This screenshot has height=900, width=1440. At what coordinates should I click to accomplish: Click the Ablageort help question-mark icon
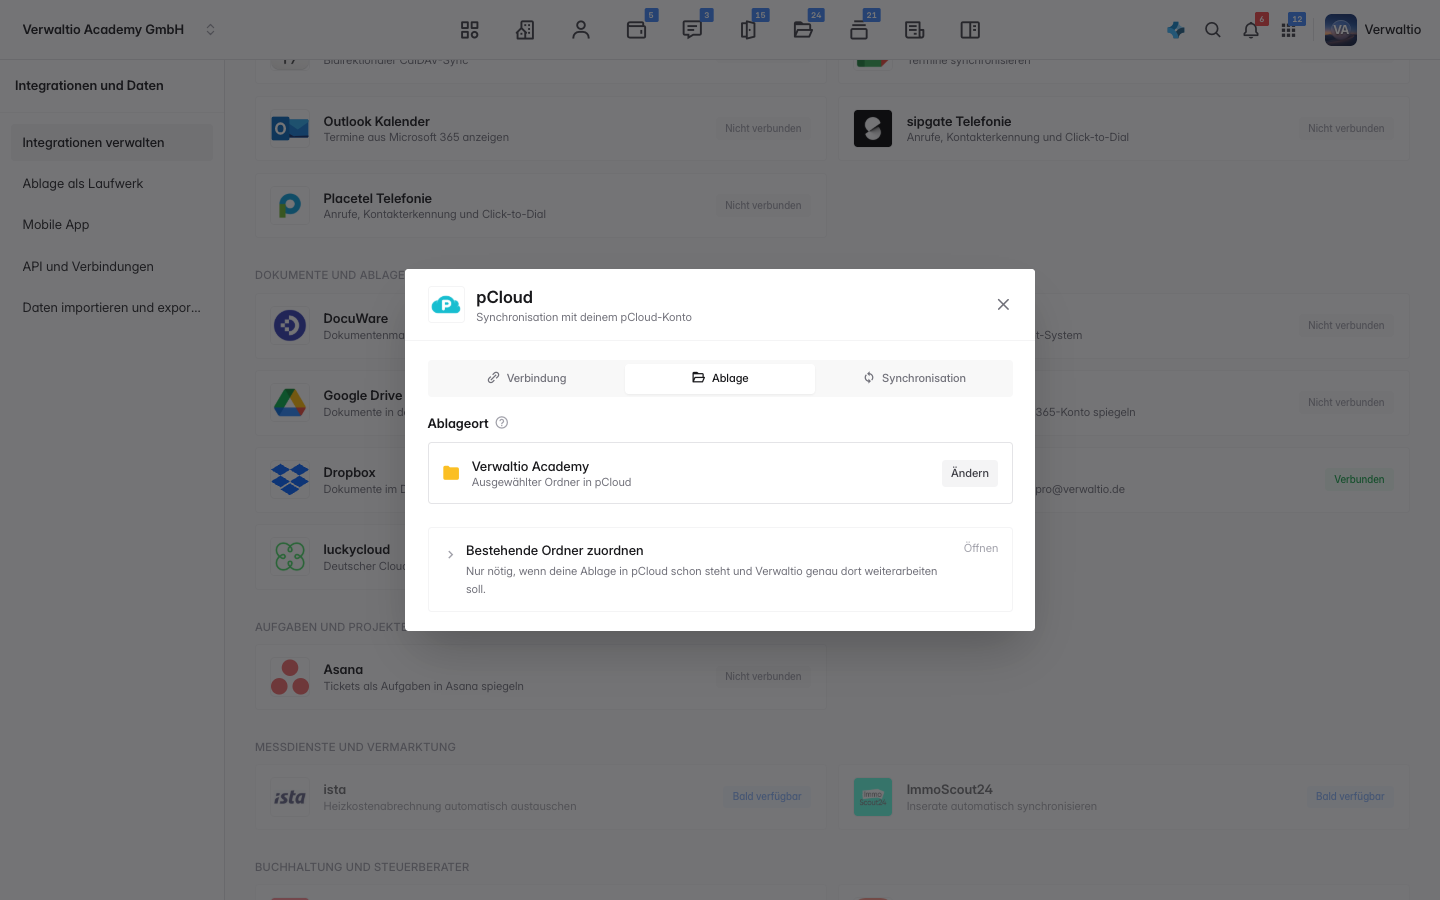(502, 423)
